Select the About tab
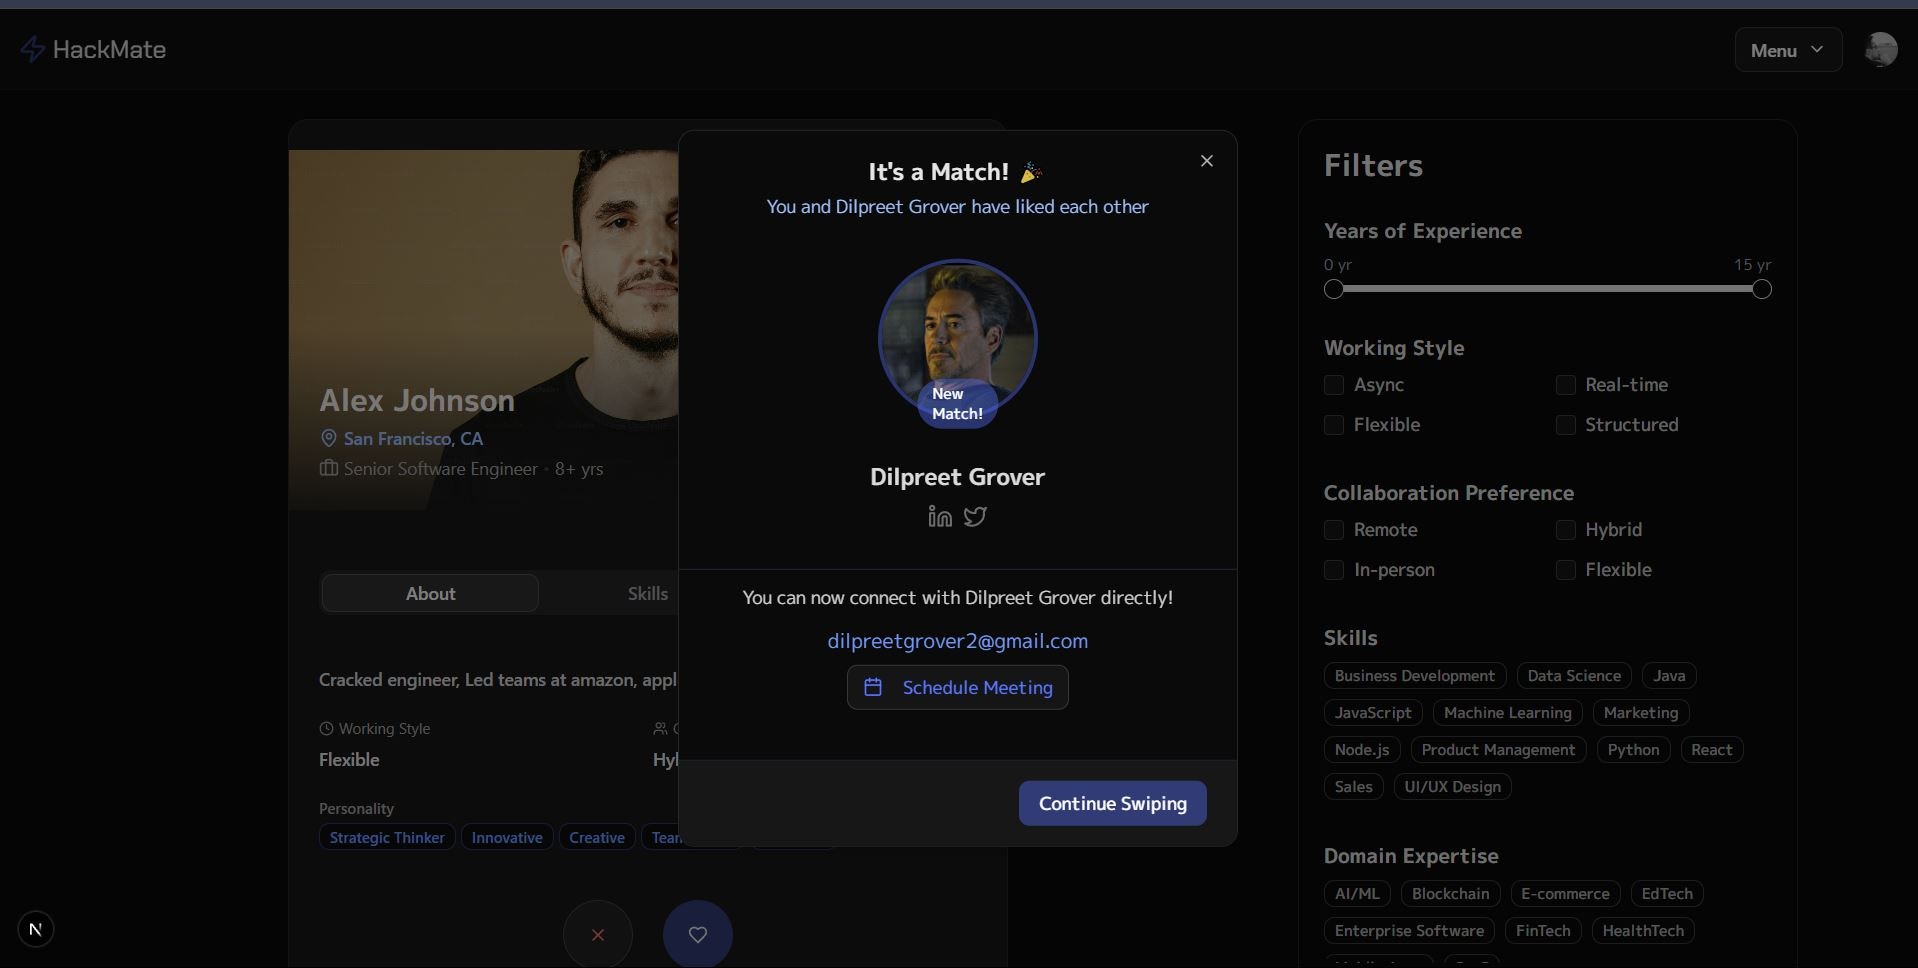Viewport: 1918px width, 968px height. (429, 593)
